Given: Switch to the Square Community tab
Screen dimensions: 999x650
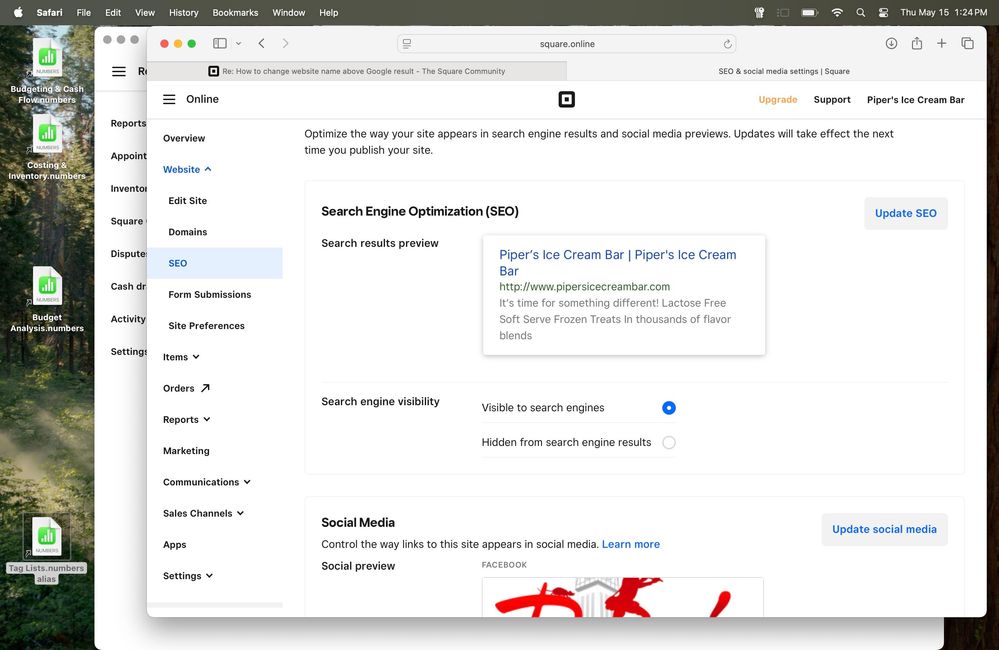Looking at the screenshot, I should click(x=357, y=71).
